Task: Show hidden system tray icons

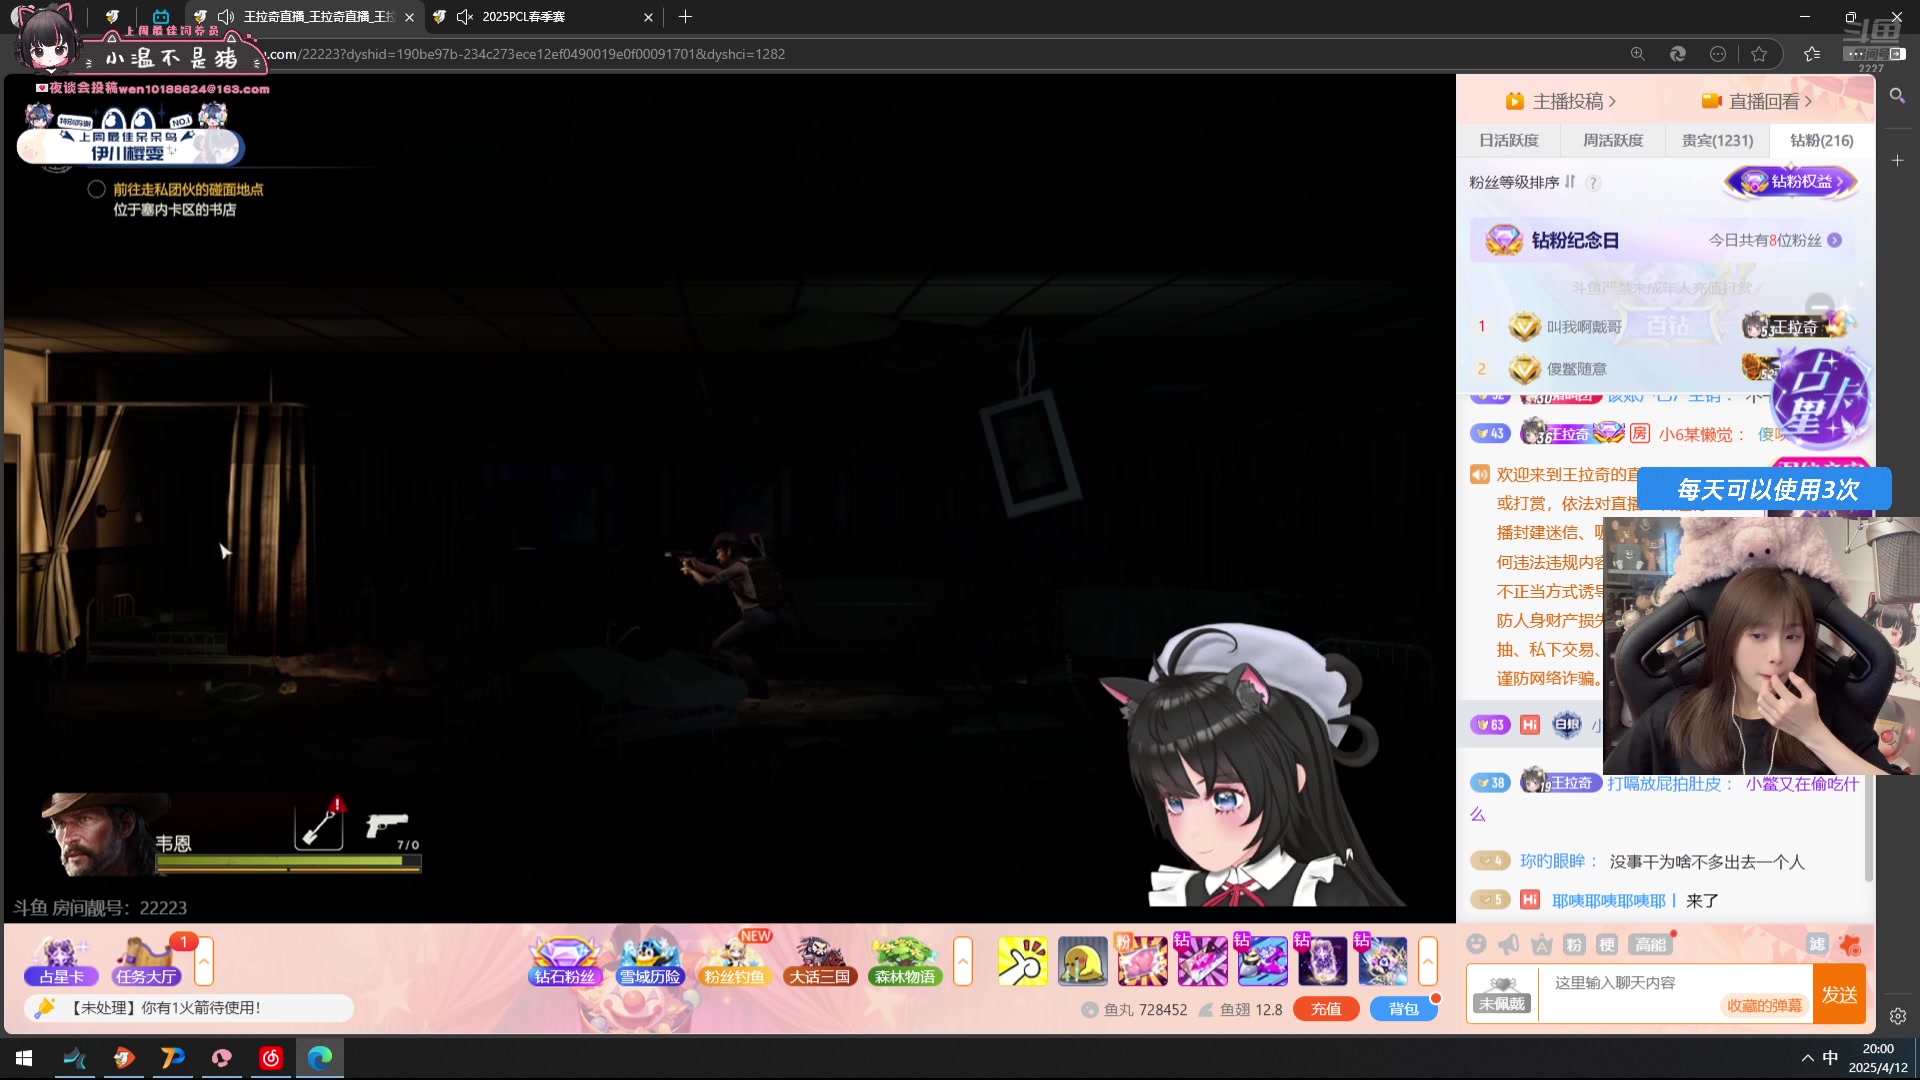Action: click(x=1807, y=1058)
